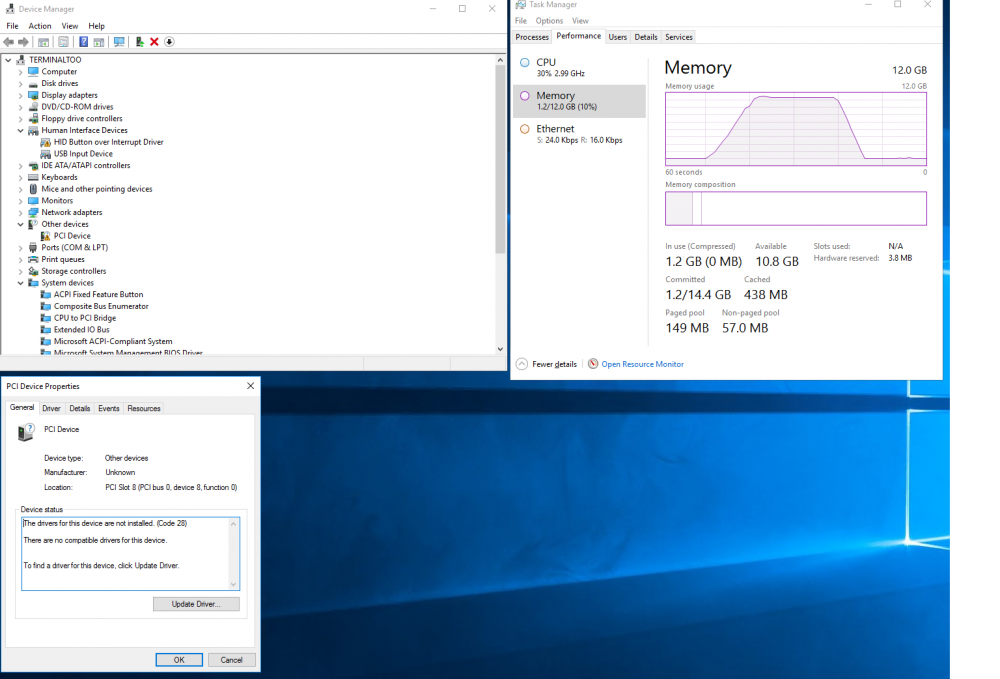
Task: Select CPU in Task Manager performance list
Action: 579,67
